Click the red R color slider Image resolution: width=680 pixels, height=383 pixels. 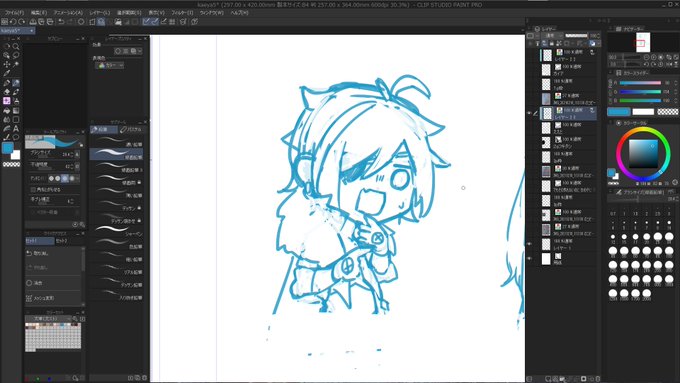(x=640, y=82)
